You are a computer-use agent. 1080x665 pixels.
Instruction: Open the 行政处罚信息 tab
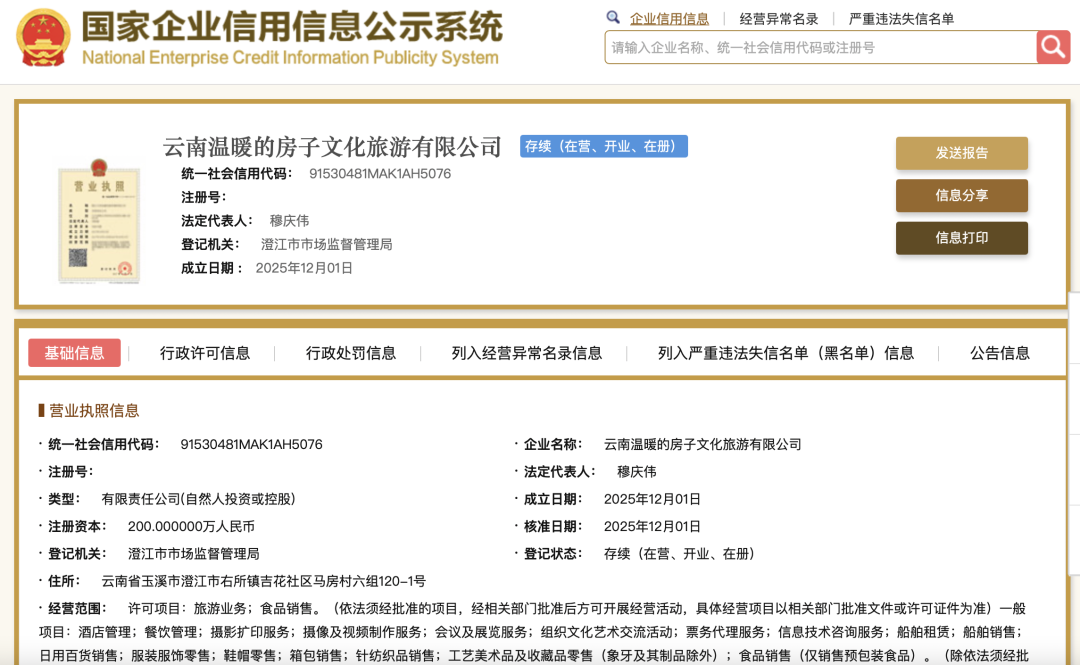point(351,353)
